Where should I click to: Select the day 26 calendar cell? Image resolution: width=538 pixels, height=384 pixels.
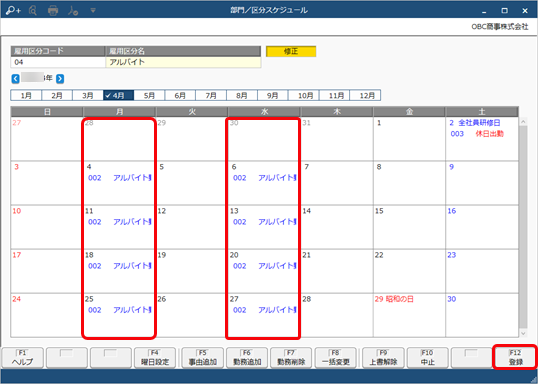pyautogui.click(x=192, y=315)
